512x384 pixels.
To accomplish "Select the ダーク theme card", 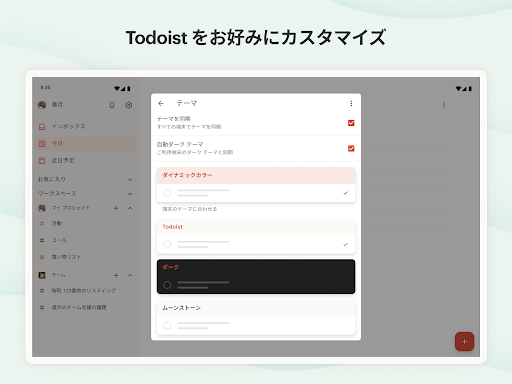I will tap(256, 277).
